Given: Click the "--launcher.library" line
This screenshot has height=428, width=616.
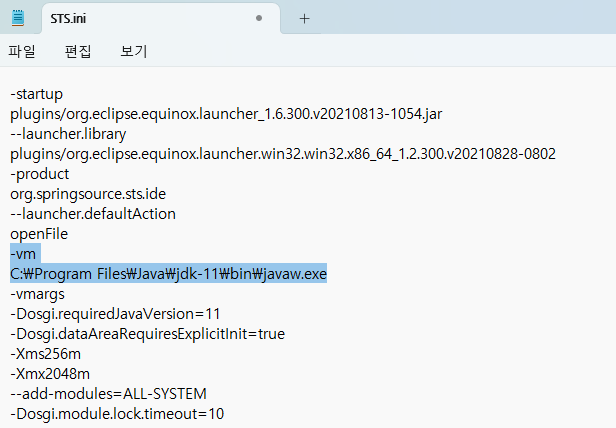Looking at the screenshot, I should [x=68, y=134].
